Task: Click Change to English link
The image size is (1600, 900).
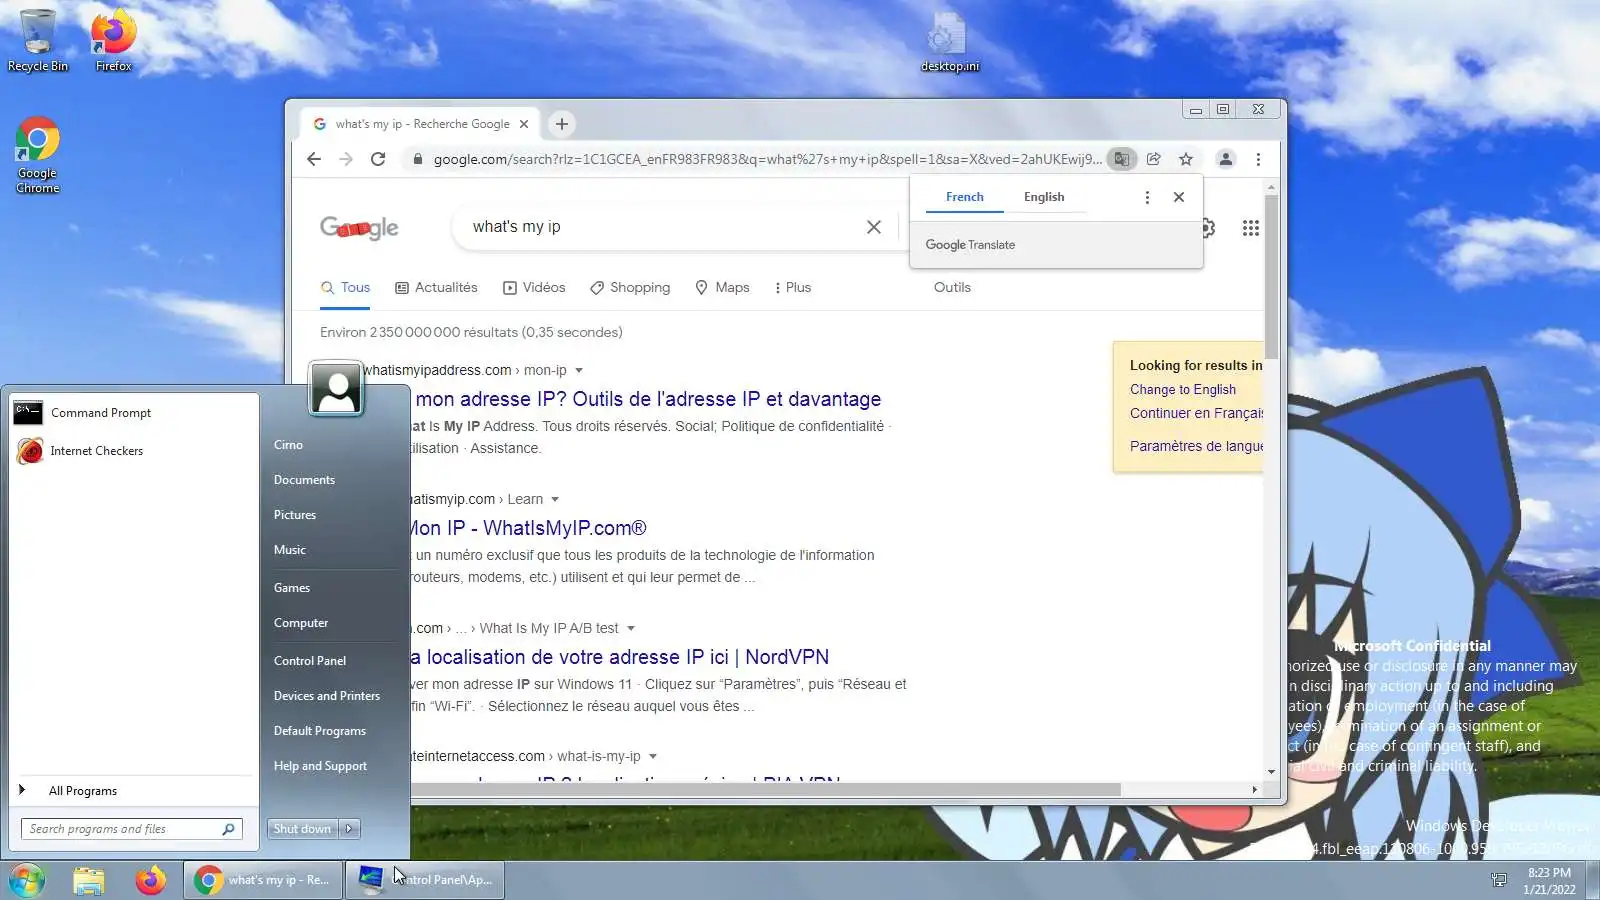Action: [1183, 390]
